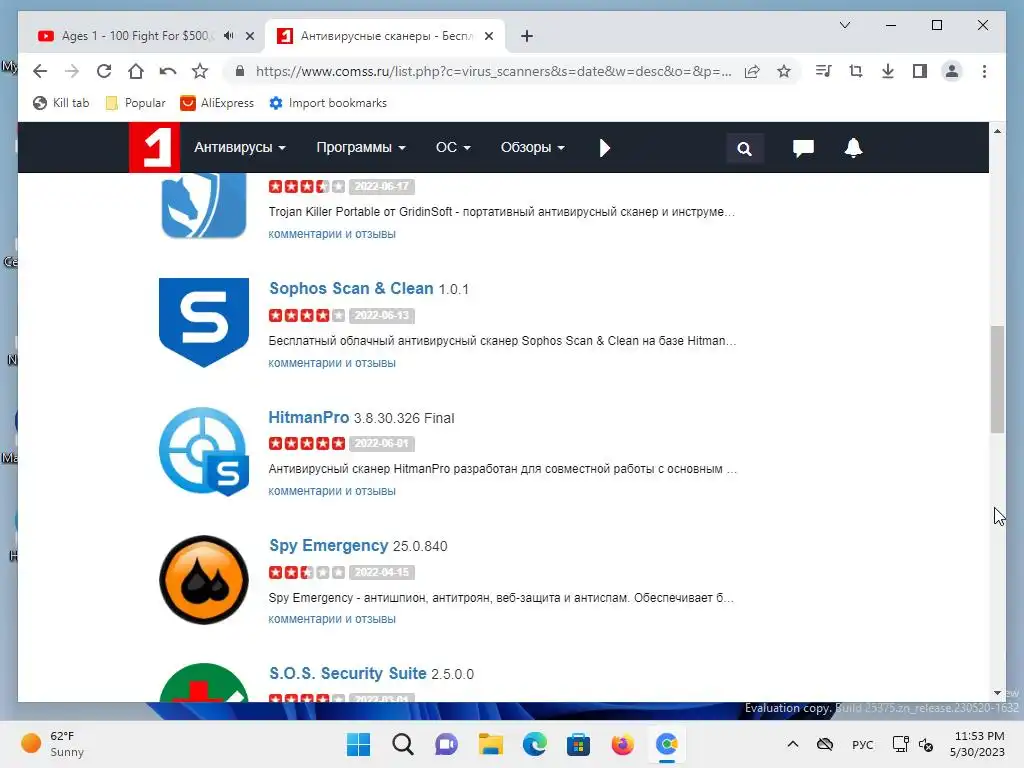Open the HitmanPro title link
The width and height of the screenshot is (1024, 768).
pyautogui.click(x=309, y=417)
